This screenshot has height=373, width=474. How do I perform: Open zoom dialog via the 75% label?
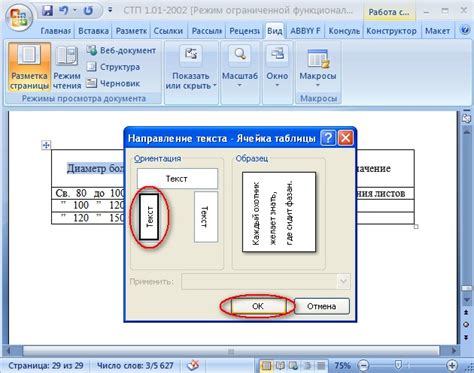point(342,366)
